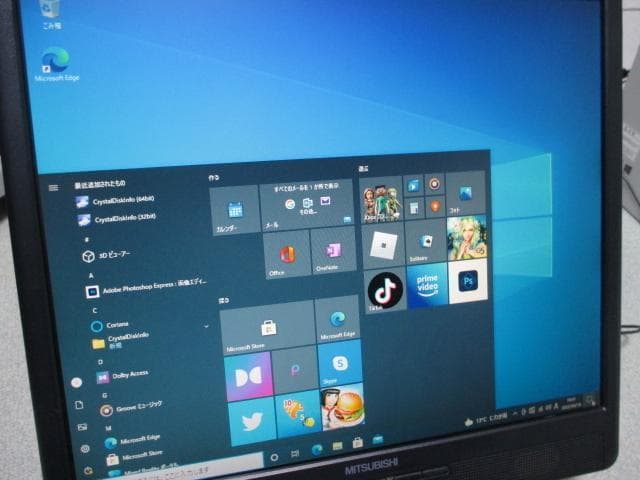Viewport: 640px width, 480px height.
Task: Jump to the letter M header
Action: pyautogui.click(x=108, y=428)
